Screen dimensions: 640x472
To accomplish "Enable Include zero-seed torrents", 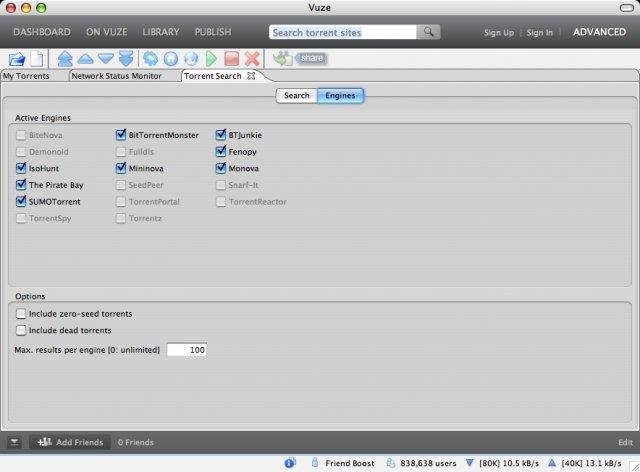I will coord(21,314).
